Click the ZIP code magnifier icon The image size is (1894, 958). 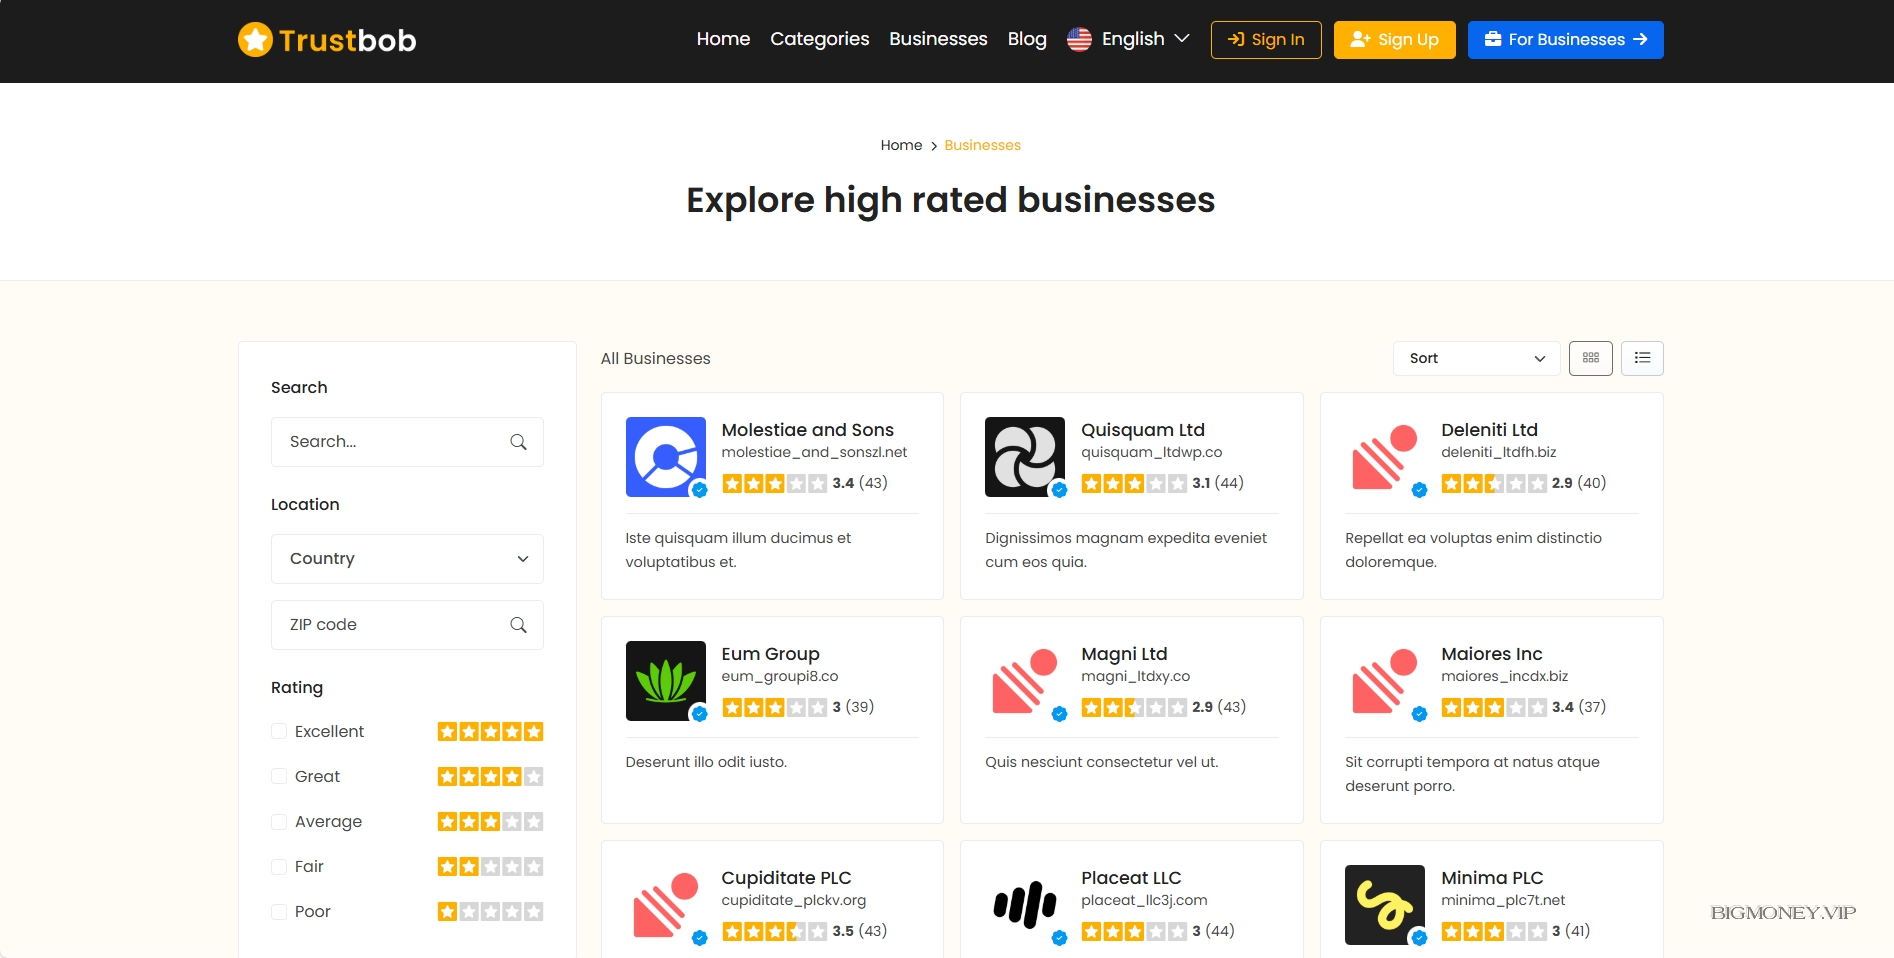pyautogui.click(x=518, y=625)
